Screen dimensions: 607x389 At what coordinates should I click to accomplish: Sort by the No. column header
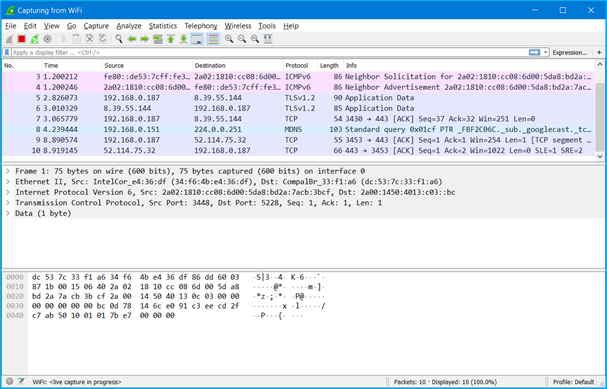point(21,65)
